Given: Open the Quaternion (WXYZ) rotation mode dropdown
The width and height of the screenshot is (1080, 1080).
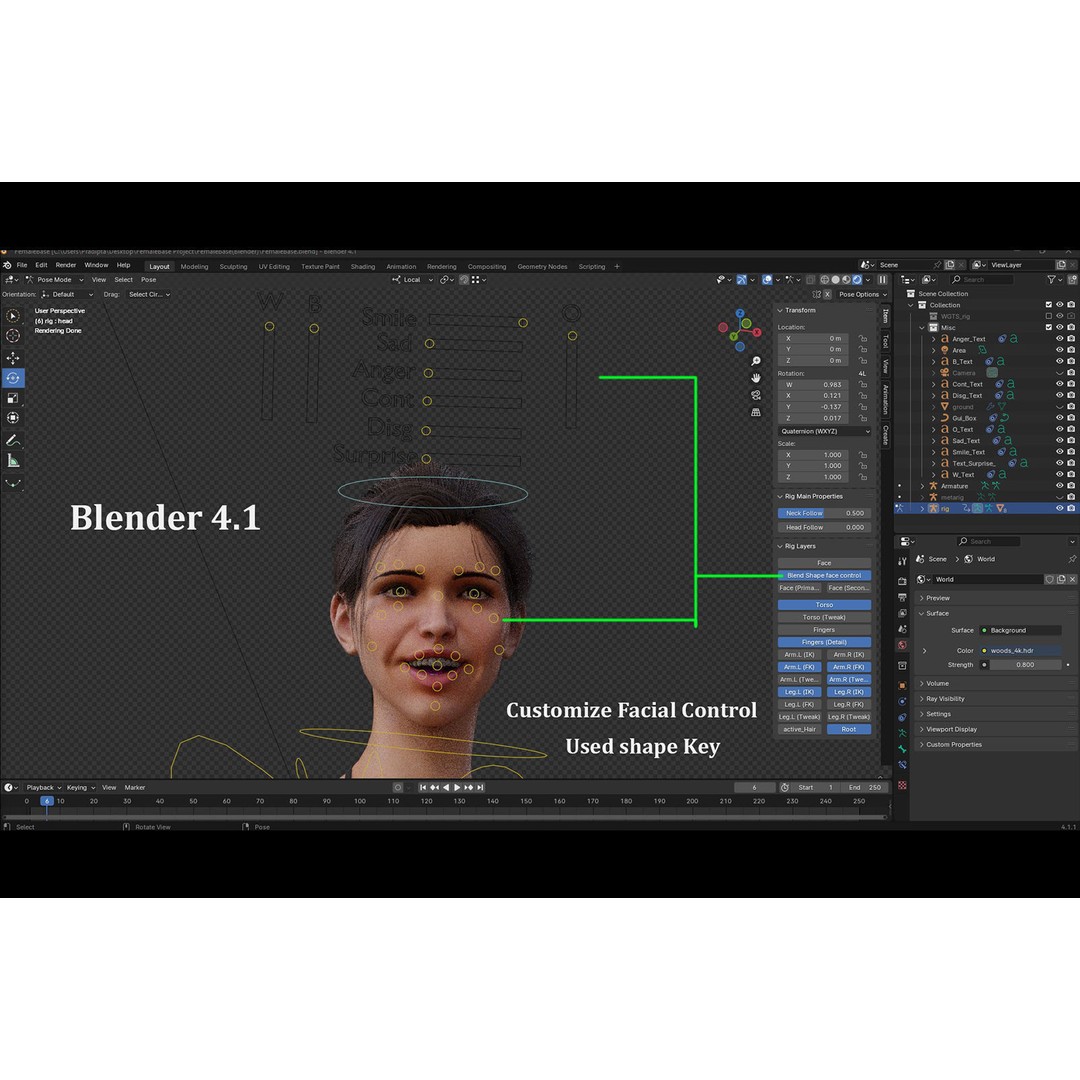Looking at the screenshot, I should pyautogui.click(x=824, y=431).
